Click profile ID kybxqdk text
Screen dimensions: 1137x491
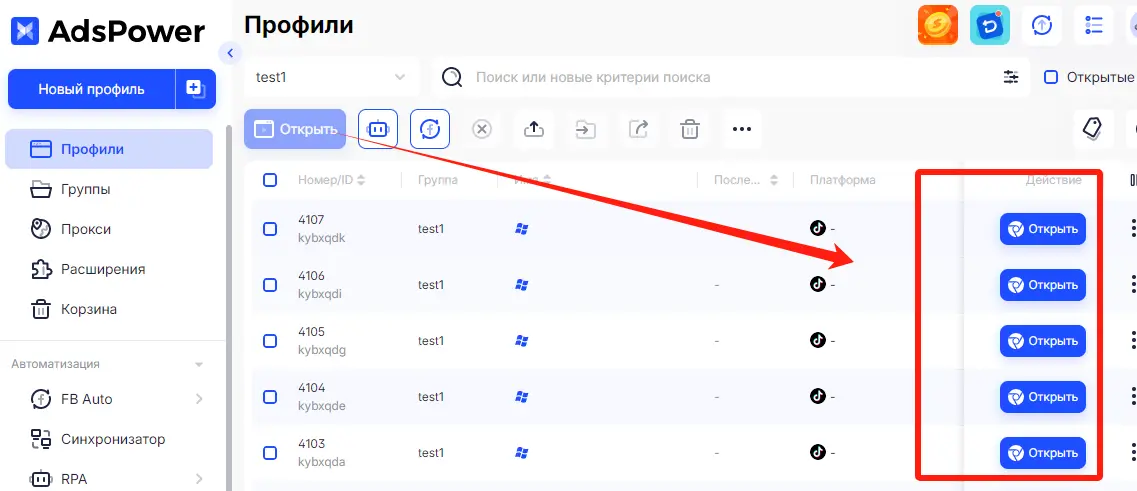322,238
